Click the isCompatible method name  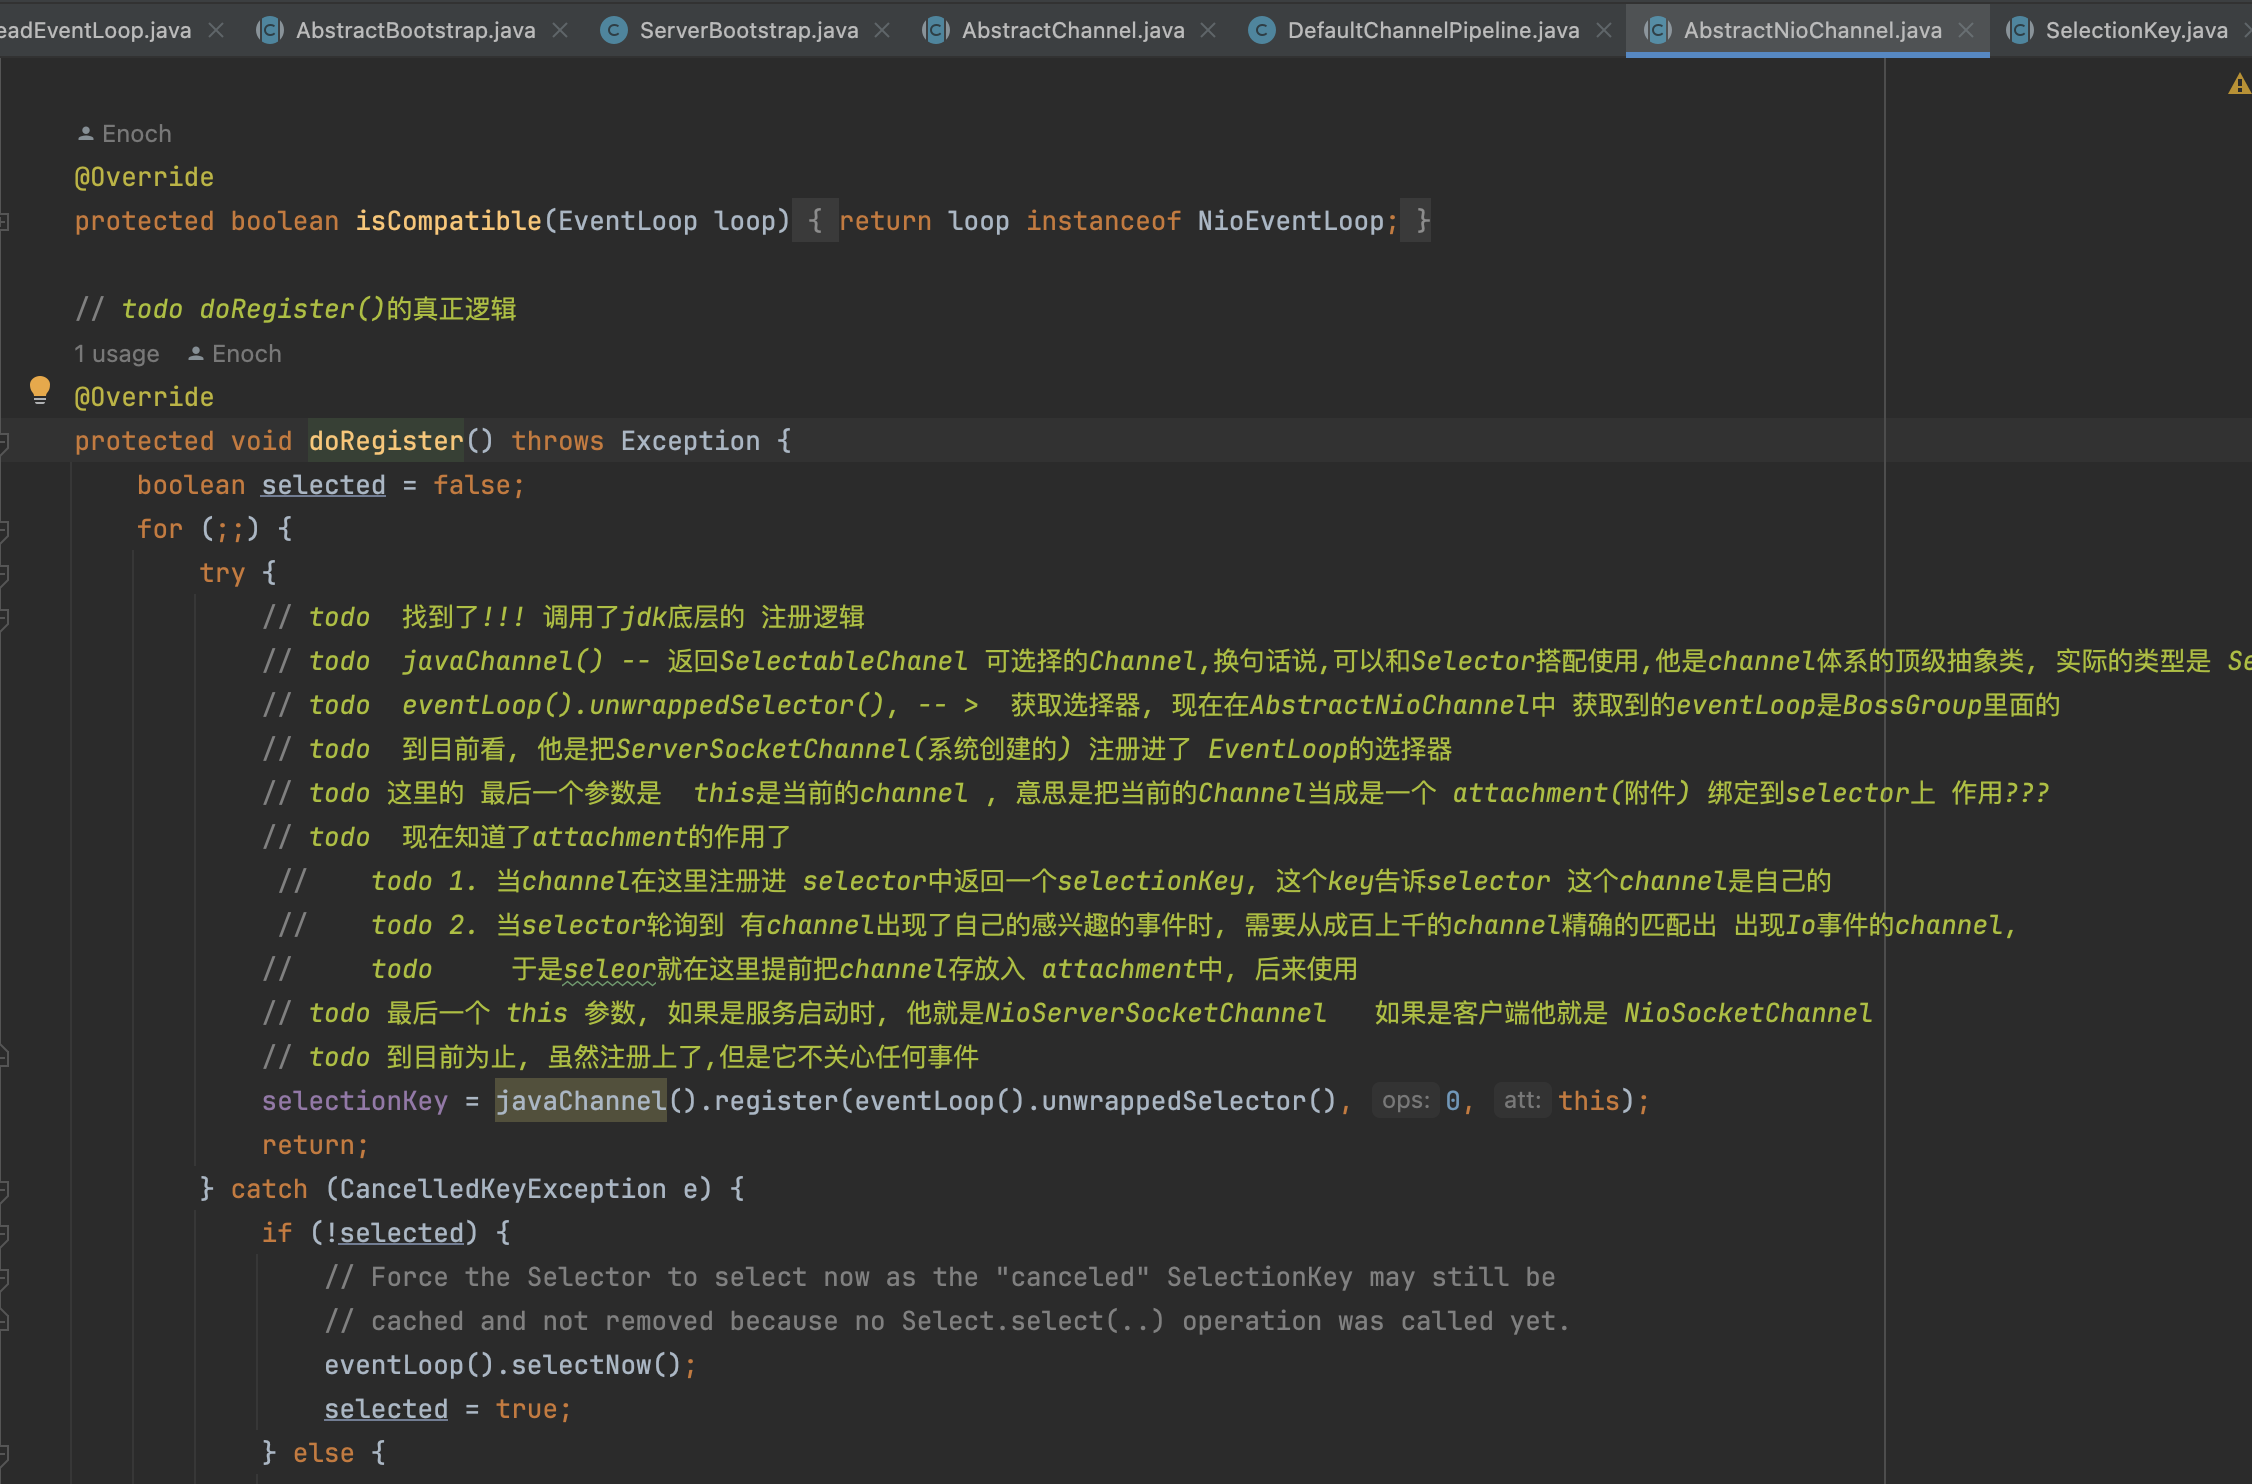point(448,221)
